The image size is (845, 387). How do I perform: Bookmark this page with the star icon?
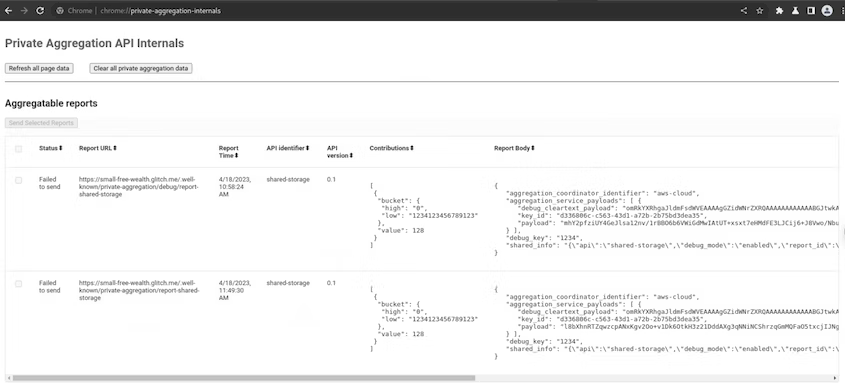[x=759, y=10]
